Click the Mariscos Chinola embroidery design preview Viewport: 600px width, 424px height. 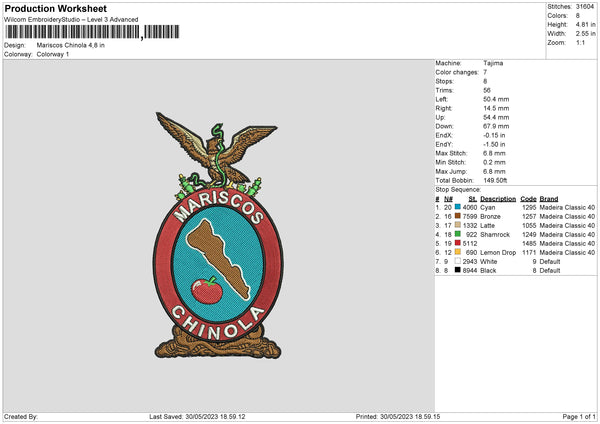(x=218, y=235)
